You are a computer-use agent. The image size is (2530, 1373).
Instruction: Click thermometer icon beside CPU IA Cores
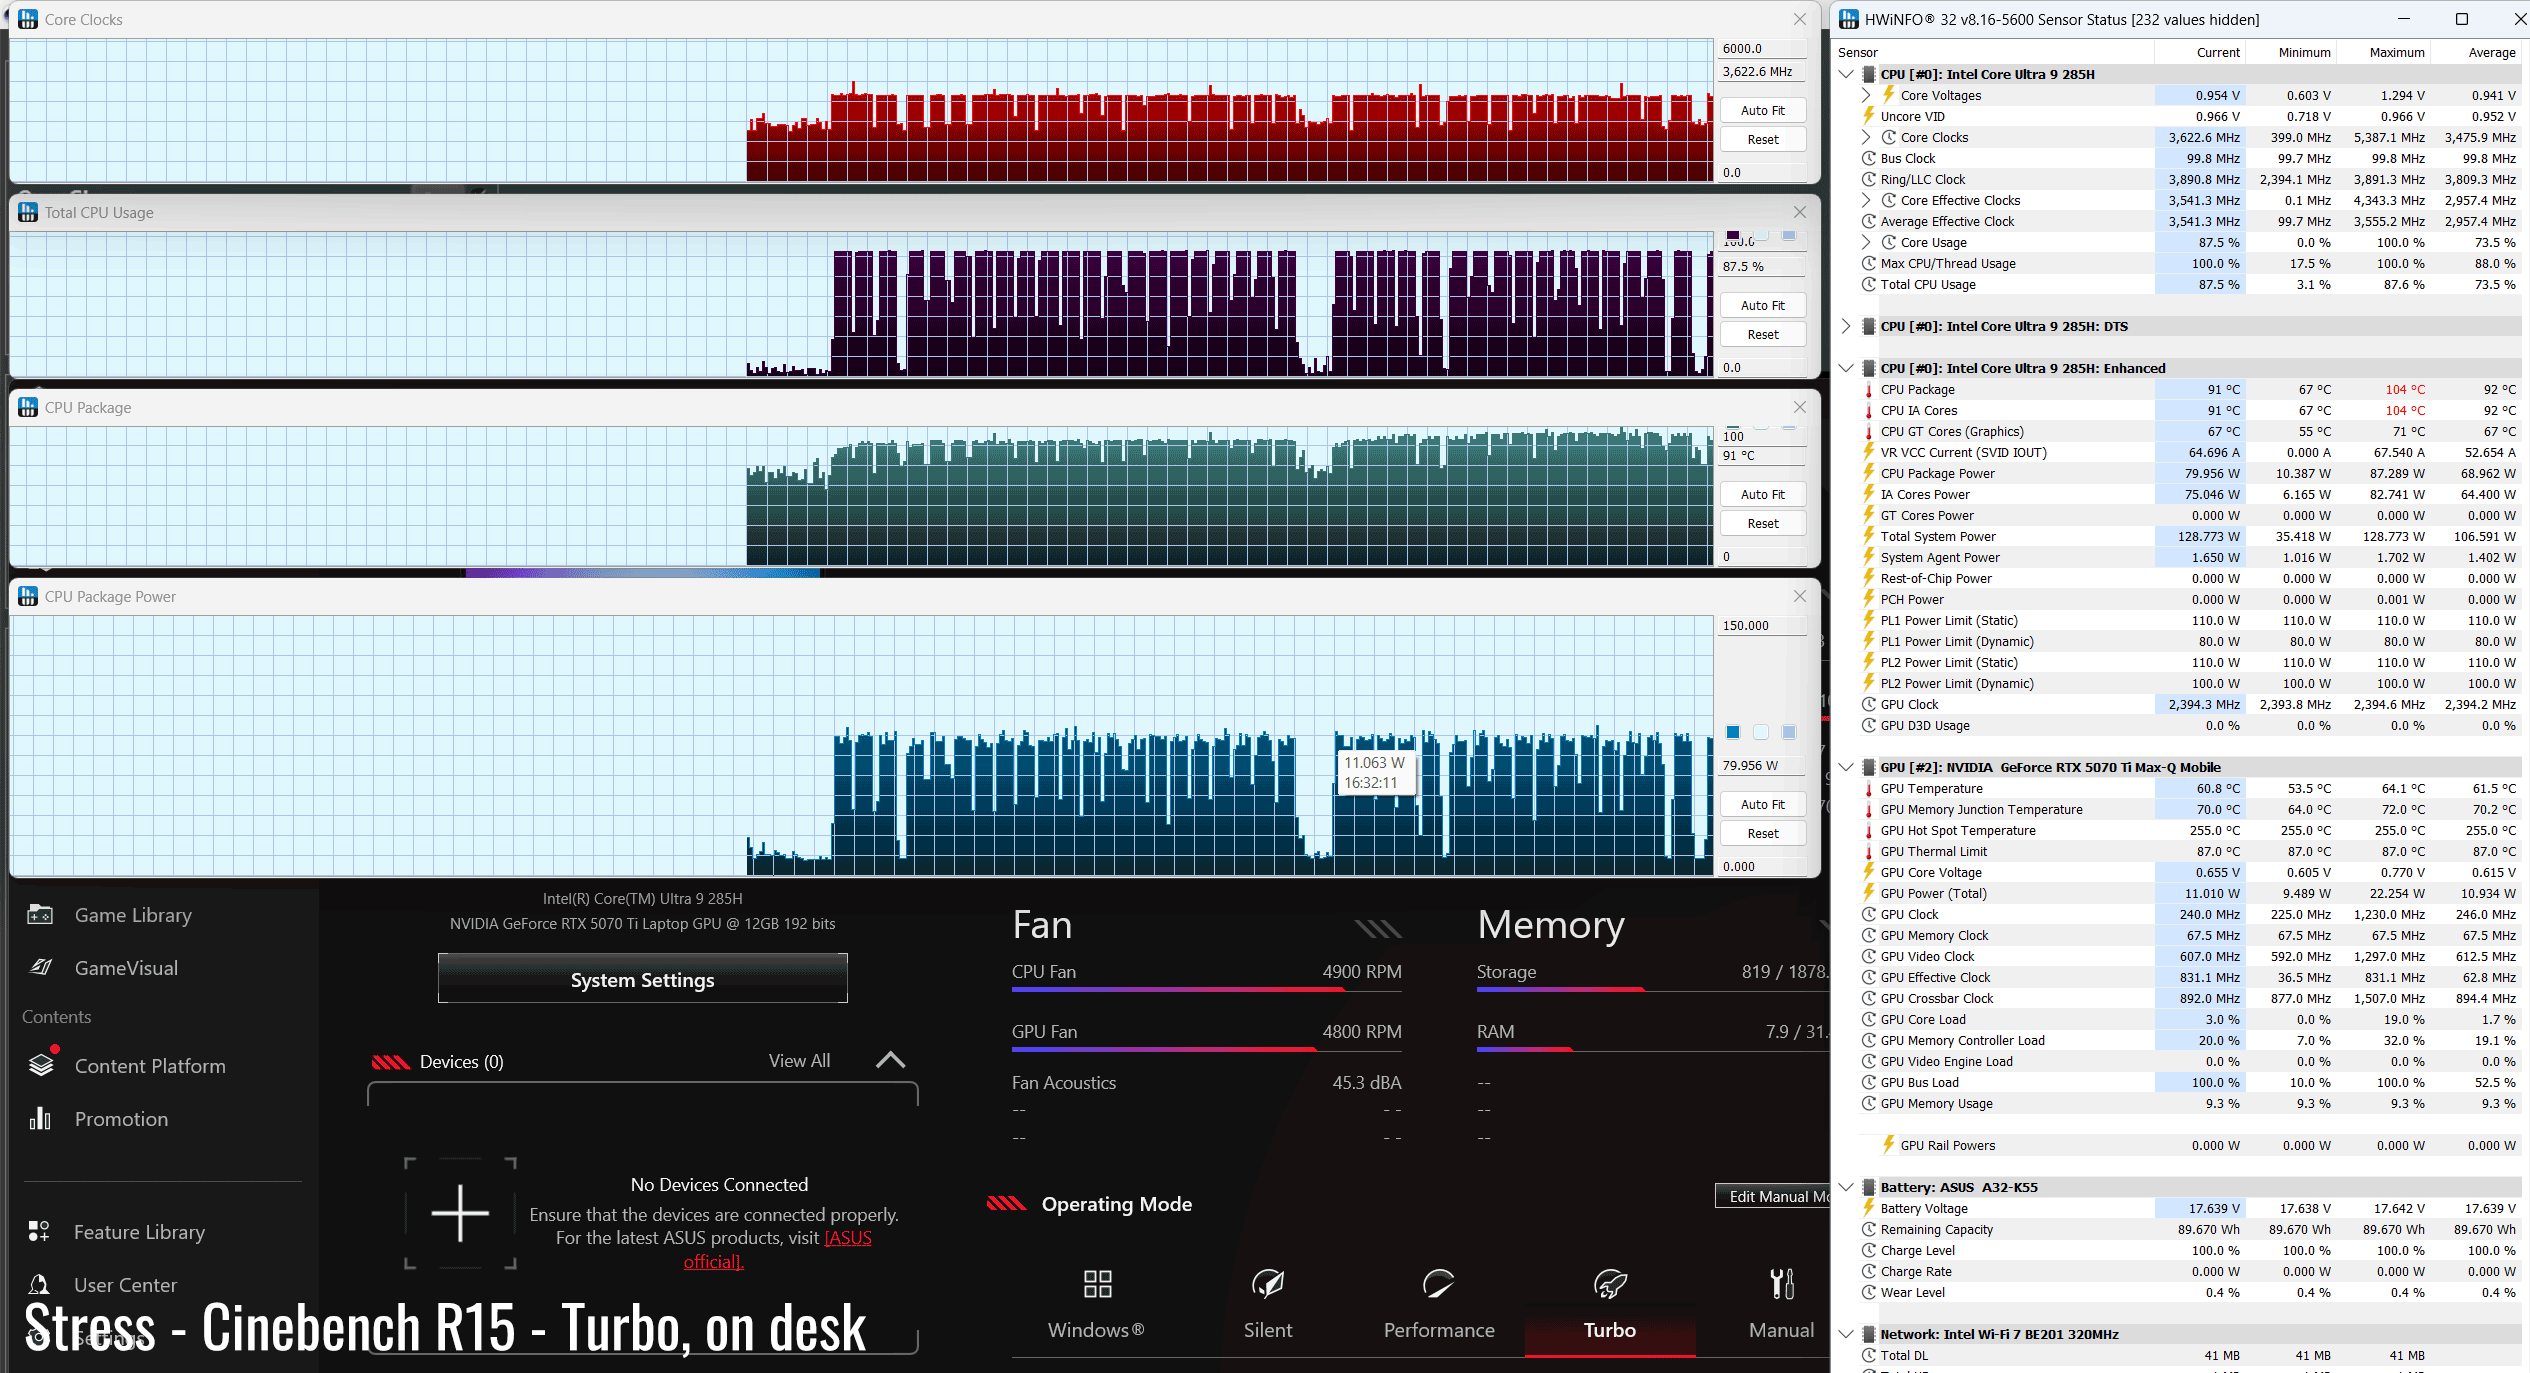[1868, 410]
